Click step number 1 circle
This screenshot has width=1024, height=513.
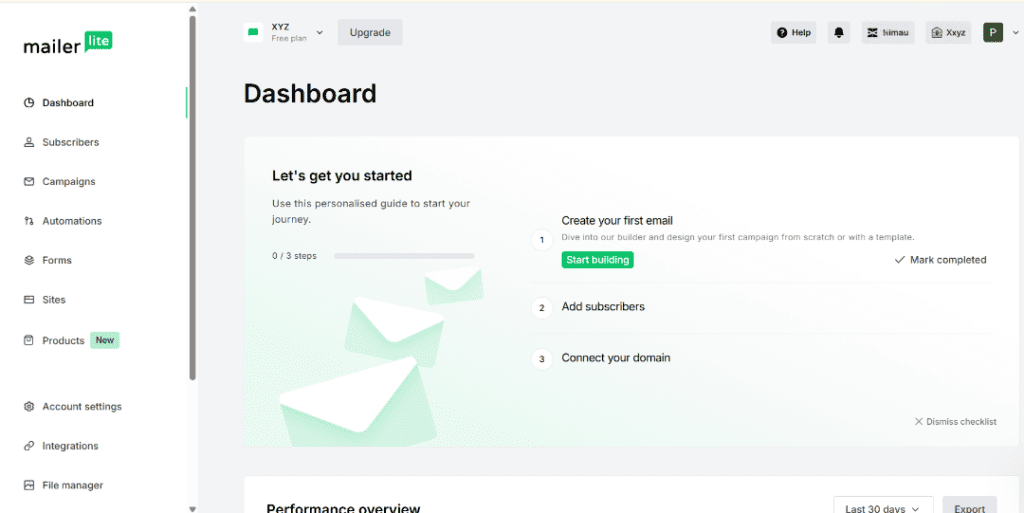pos(541,240)
